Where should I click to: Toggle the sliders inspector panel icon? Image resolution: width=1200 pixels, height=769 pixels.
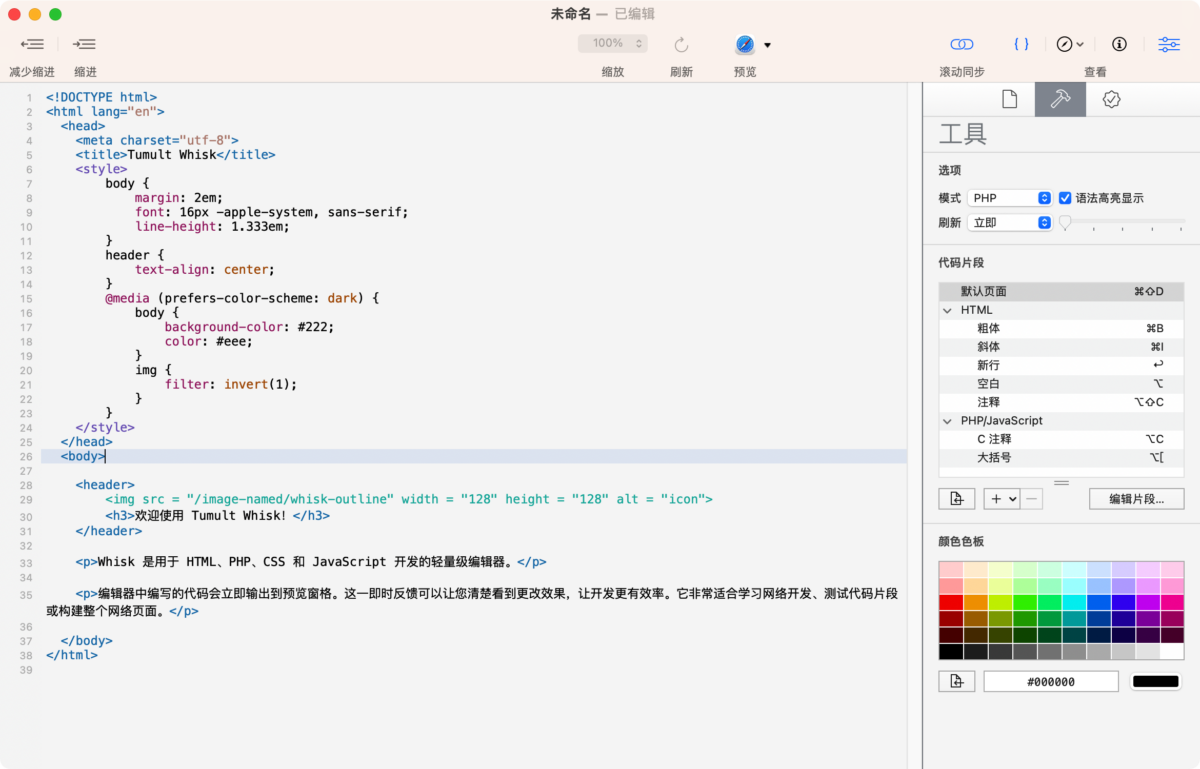click(1168, 44)
